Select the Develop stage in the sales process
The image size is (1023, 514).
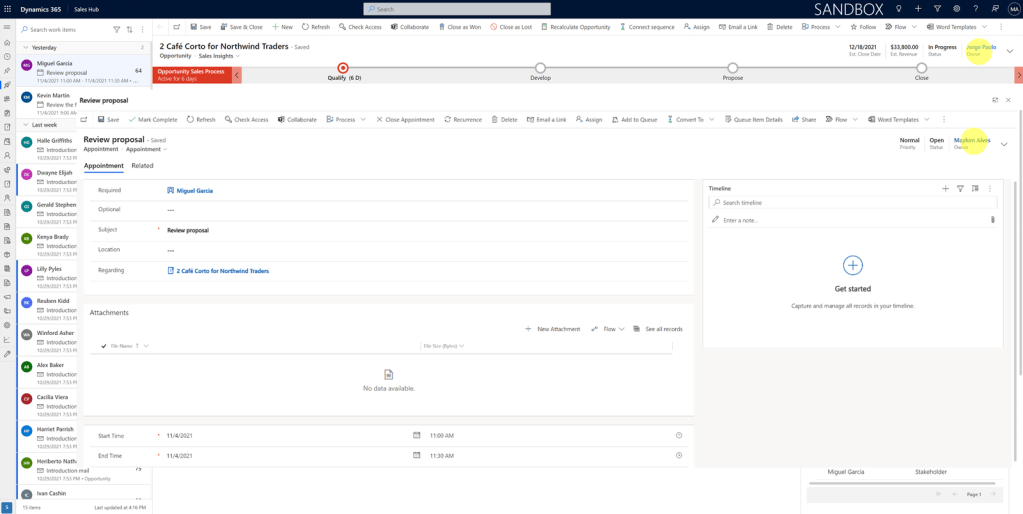[x=540, y=68]
